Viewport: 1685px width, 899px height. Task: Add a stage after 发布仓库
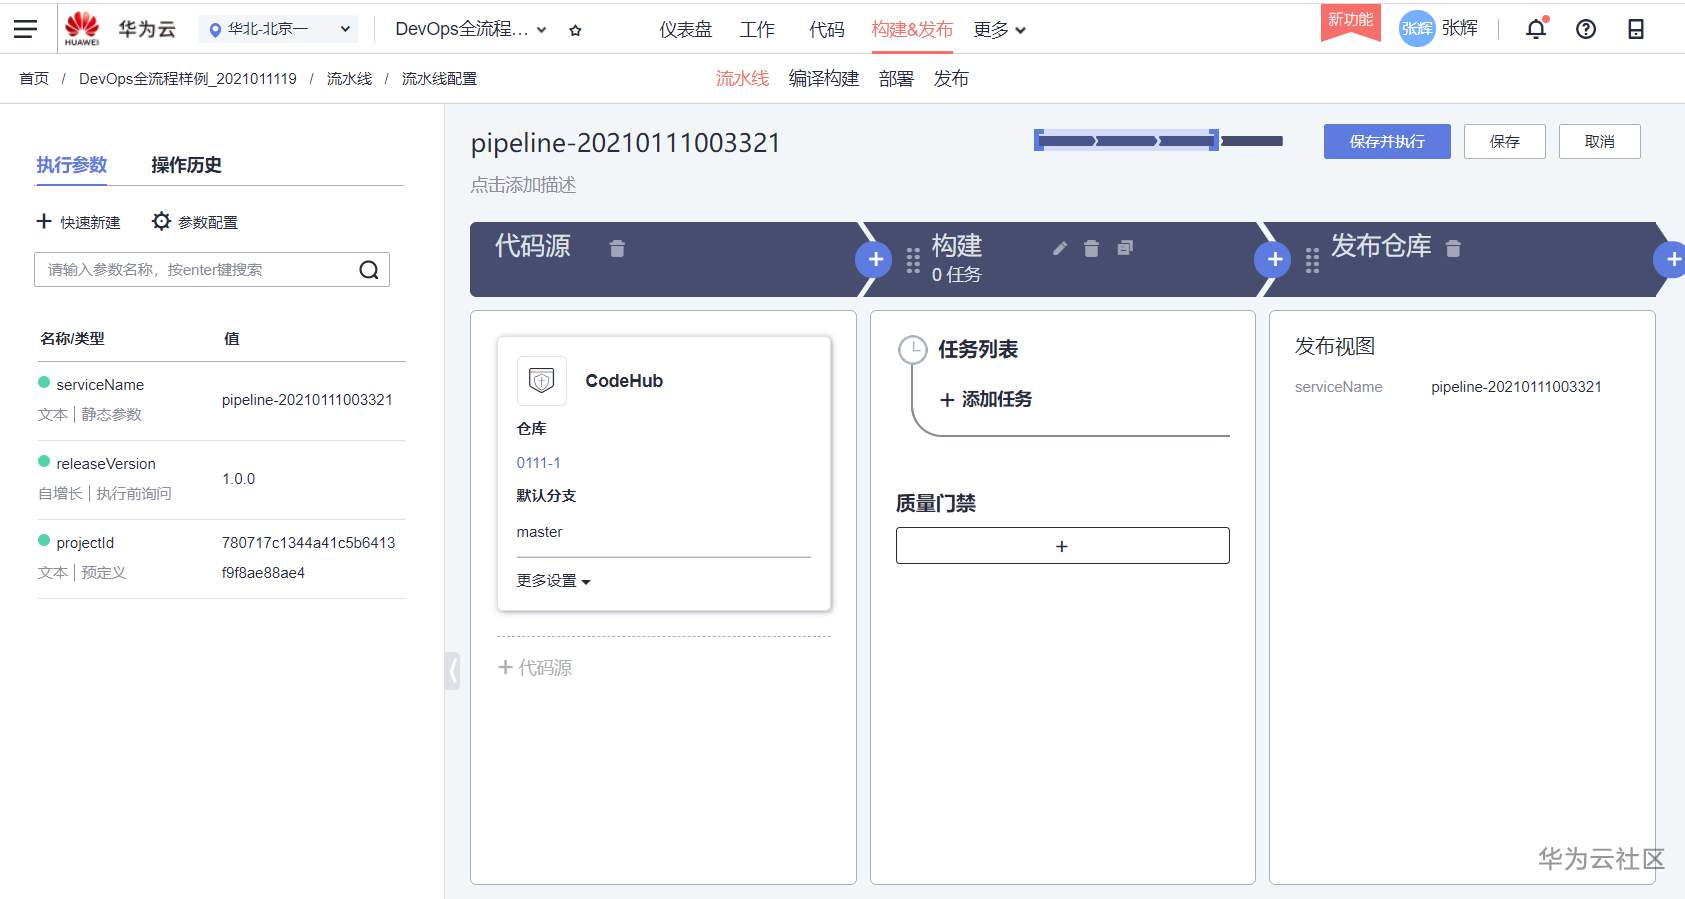point(1671,260)
